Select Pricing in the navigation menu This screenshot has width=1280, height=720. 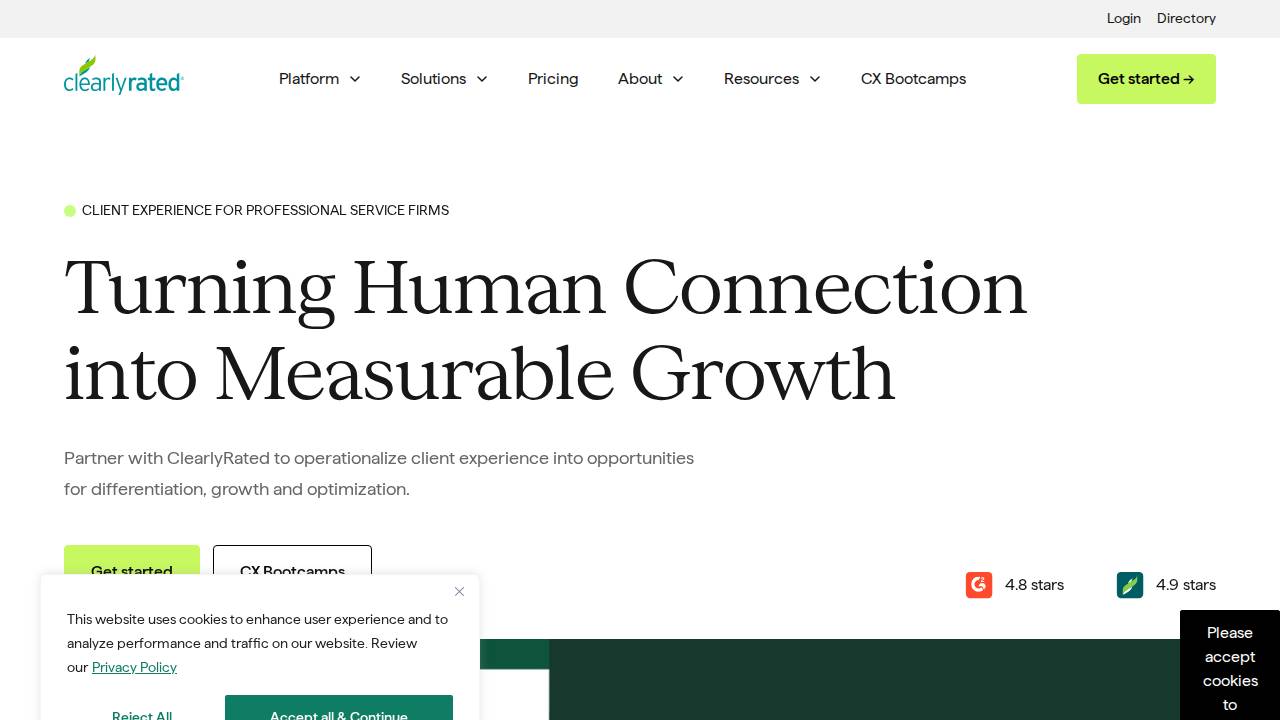(553, 79)
